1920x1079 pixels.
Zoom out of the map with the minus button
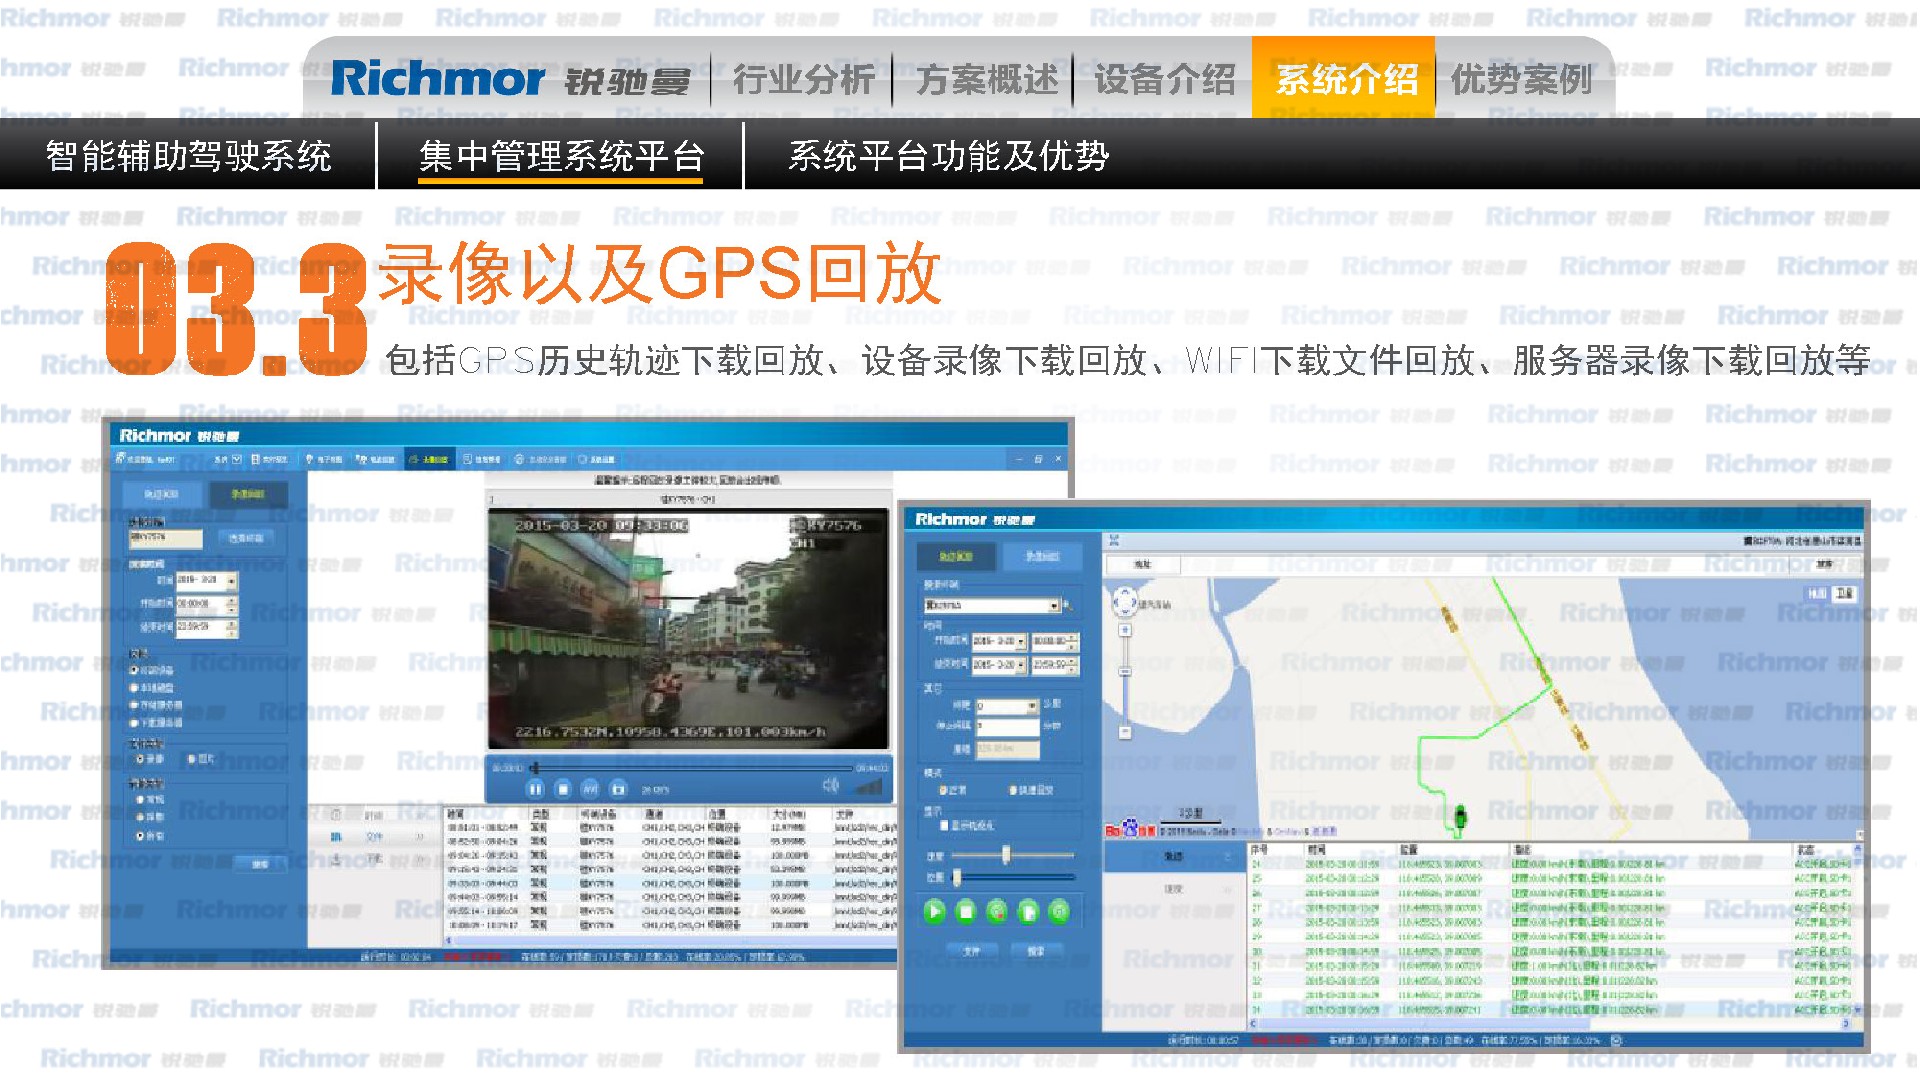pos(1125,732)
